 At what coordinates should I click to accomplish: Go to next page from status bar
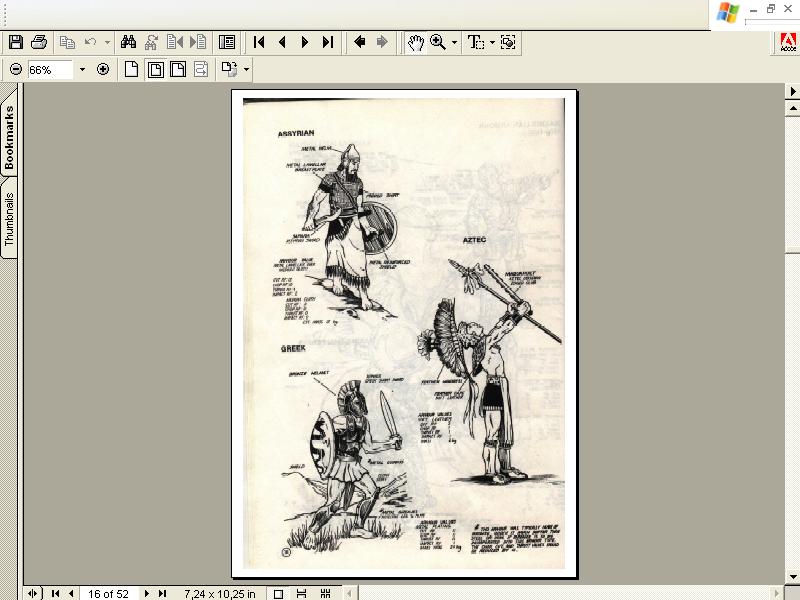[147, 593]
